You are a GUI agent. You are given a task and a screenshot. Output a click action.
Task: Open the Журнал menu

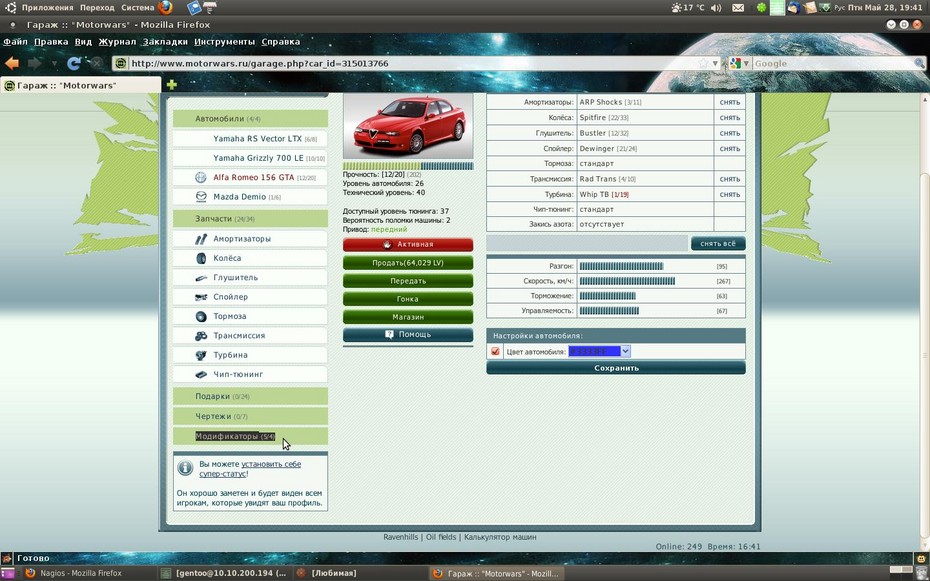(x=117, y=42)
